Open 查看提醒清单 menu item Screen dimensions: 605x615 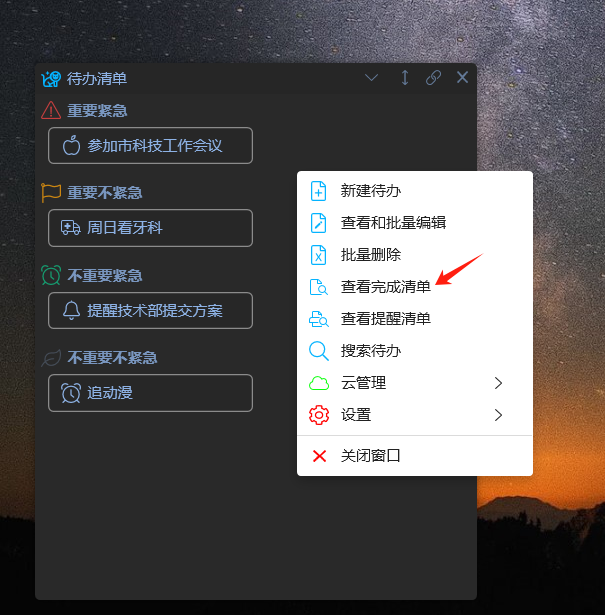click(414, 319)
